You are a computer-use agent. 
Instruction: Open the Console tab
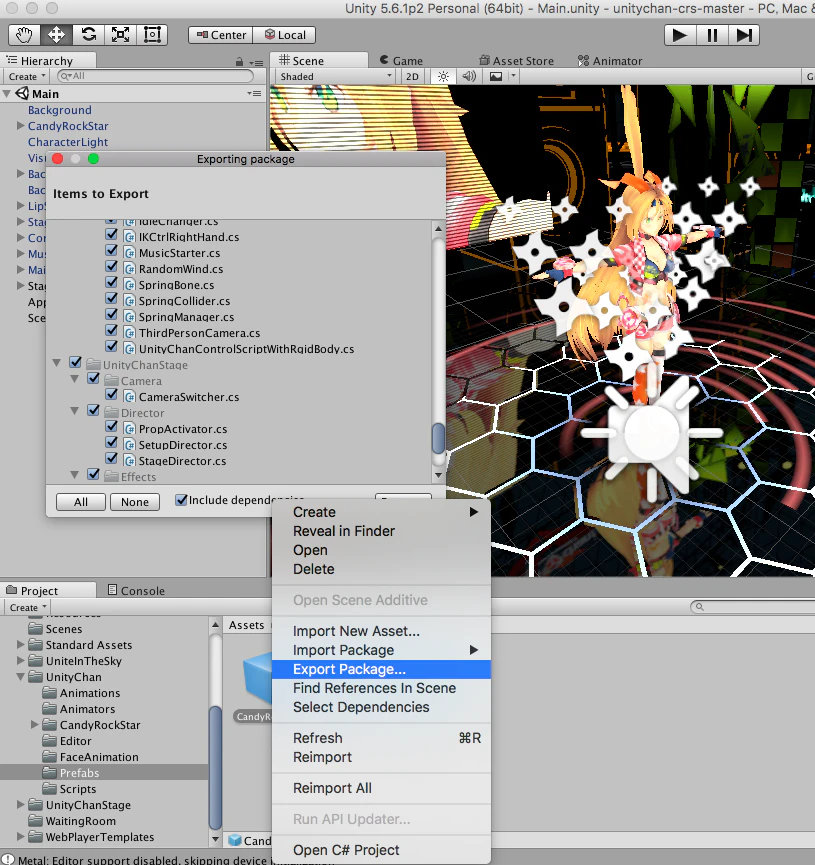[136, 591]
